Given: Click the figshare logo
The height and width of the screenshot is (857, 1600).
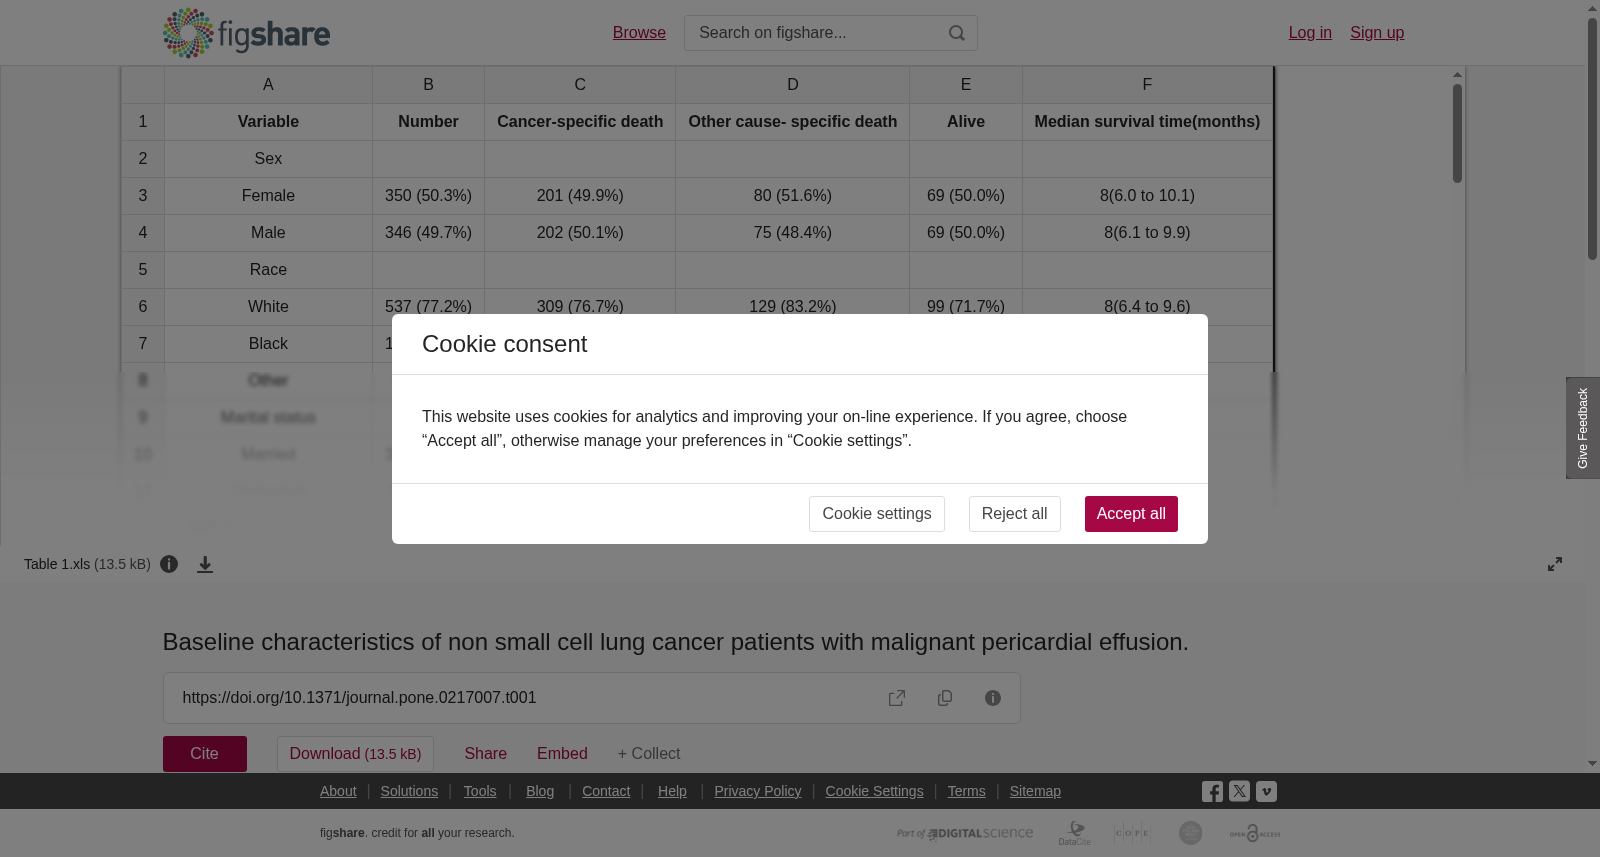Looking at the screenshot, I should click(246, 33).
